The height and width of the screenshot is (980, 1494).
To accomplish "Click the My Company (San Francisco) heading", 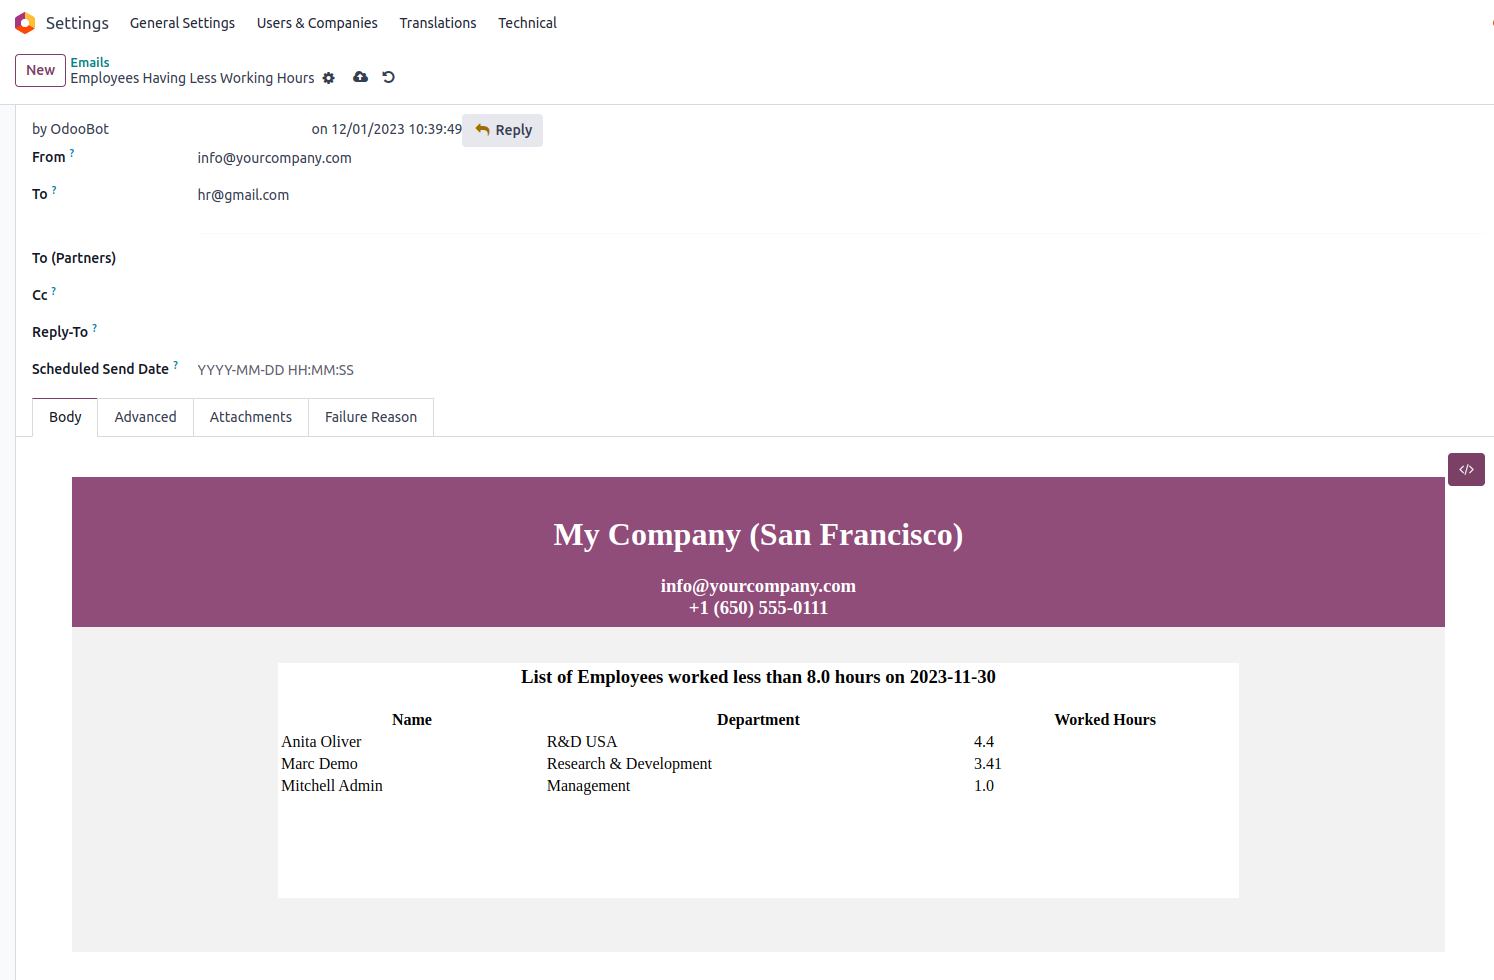I will (758, 535).
